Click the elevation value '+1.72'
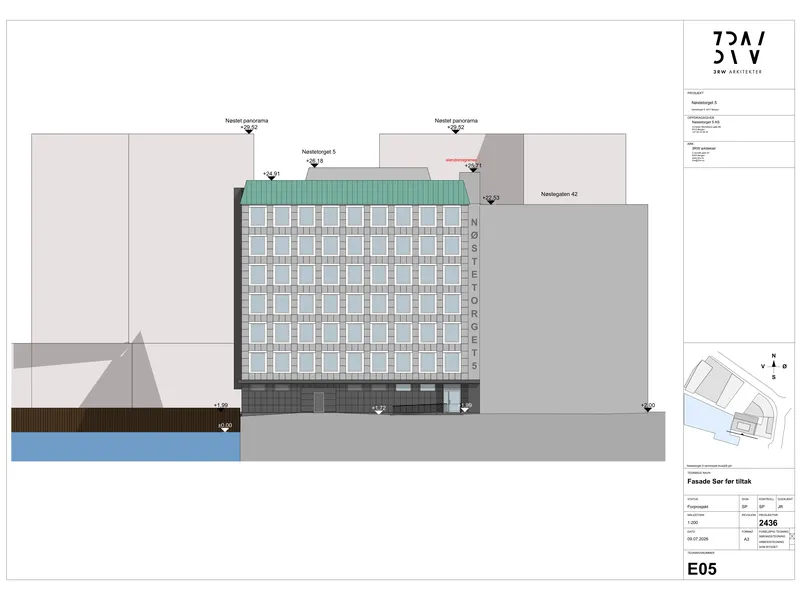Image resolution: width=800 pixels, height=600 pixels. click(x=379, y=408)
